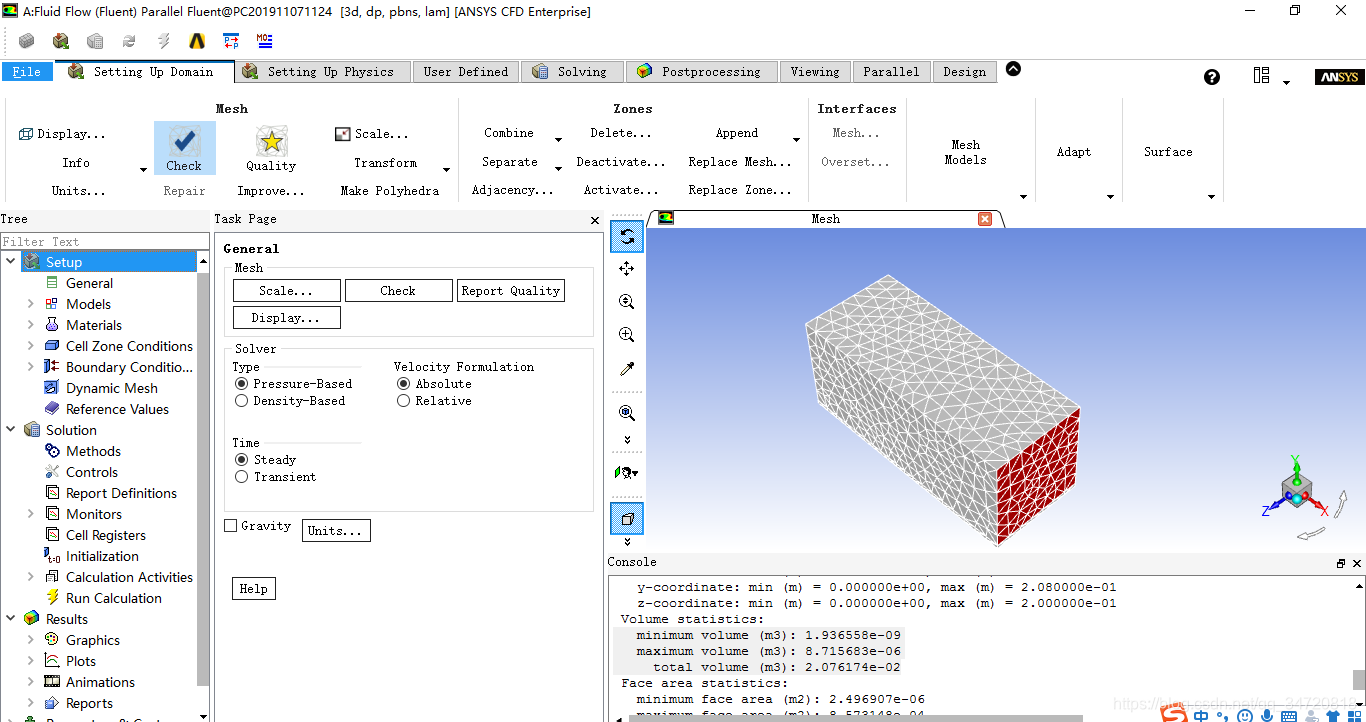
Task: Click Make Polyhedra in ribbon
Action: click(390, 191)
